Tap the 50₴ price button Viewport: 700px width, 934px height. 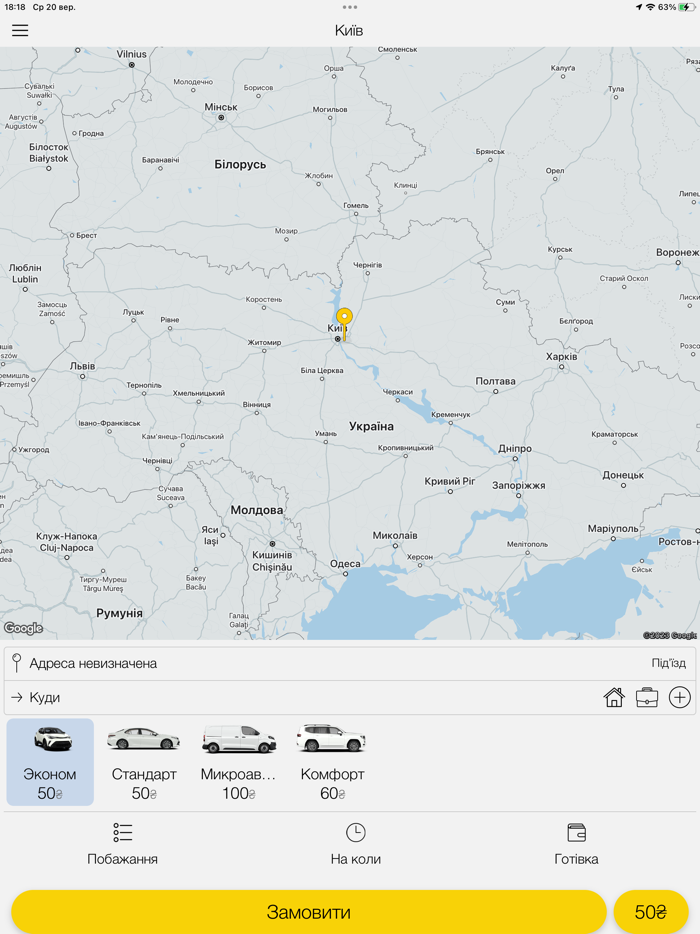[x=651, y=912]
